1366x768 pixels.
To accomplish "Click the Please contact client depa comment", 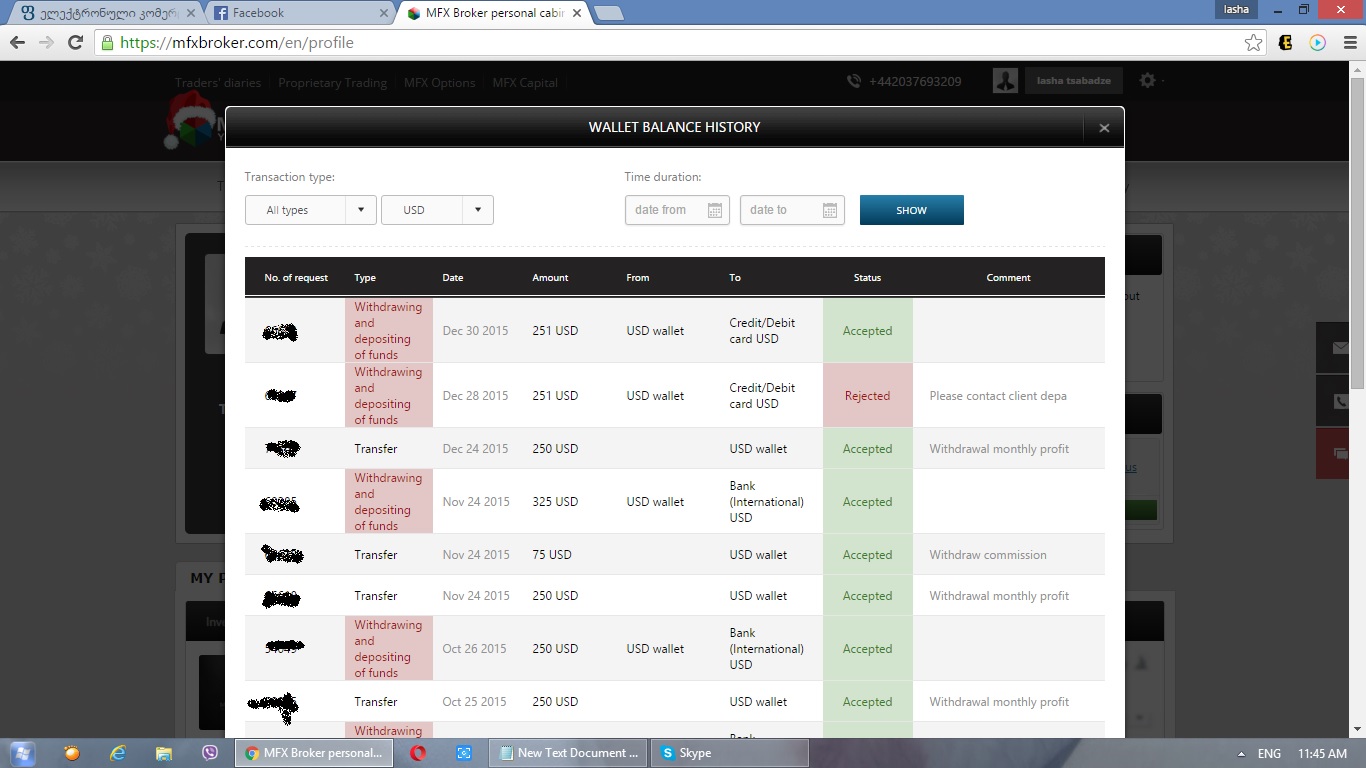I will pos(998,396).
